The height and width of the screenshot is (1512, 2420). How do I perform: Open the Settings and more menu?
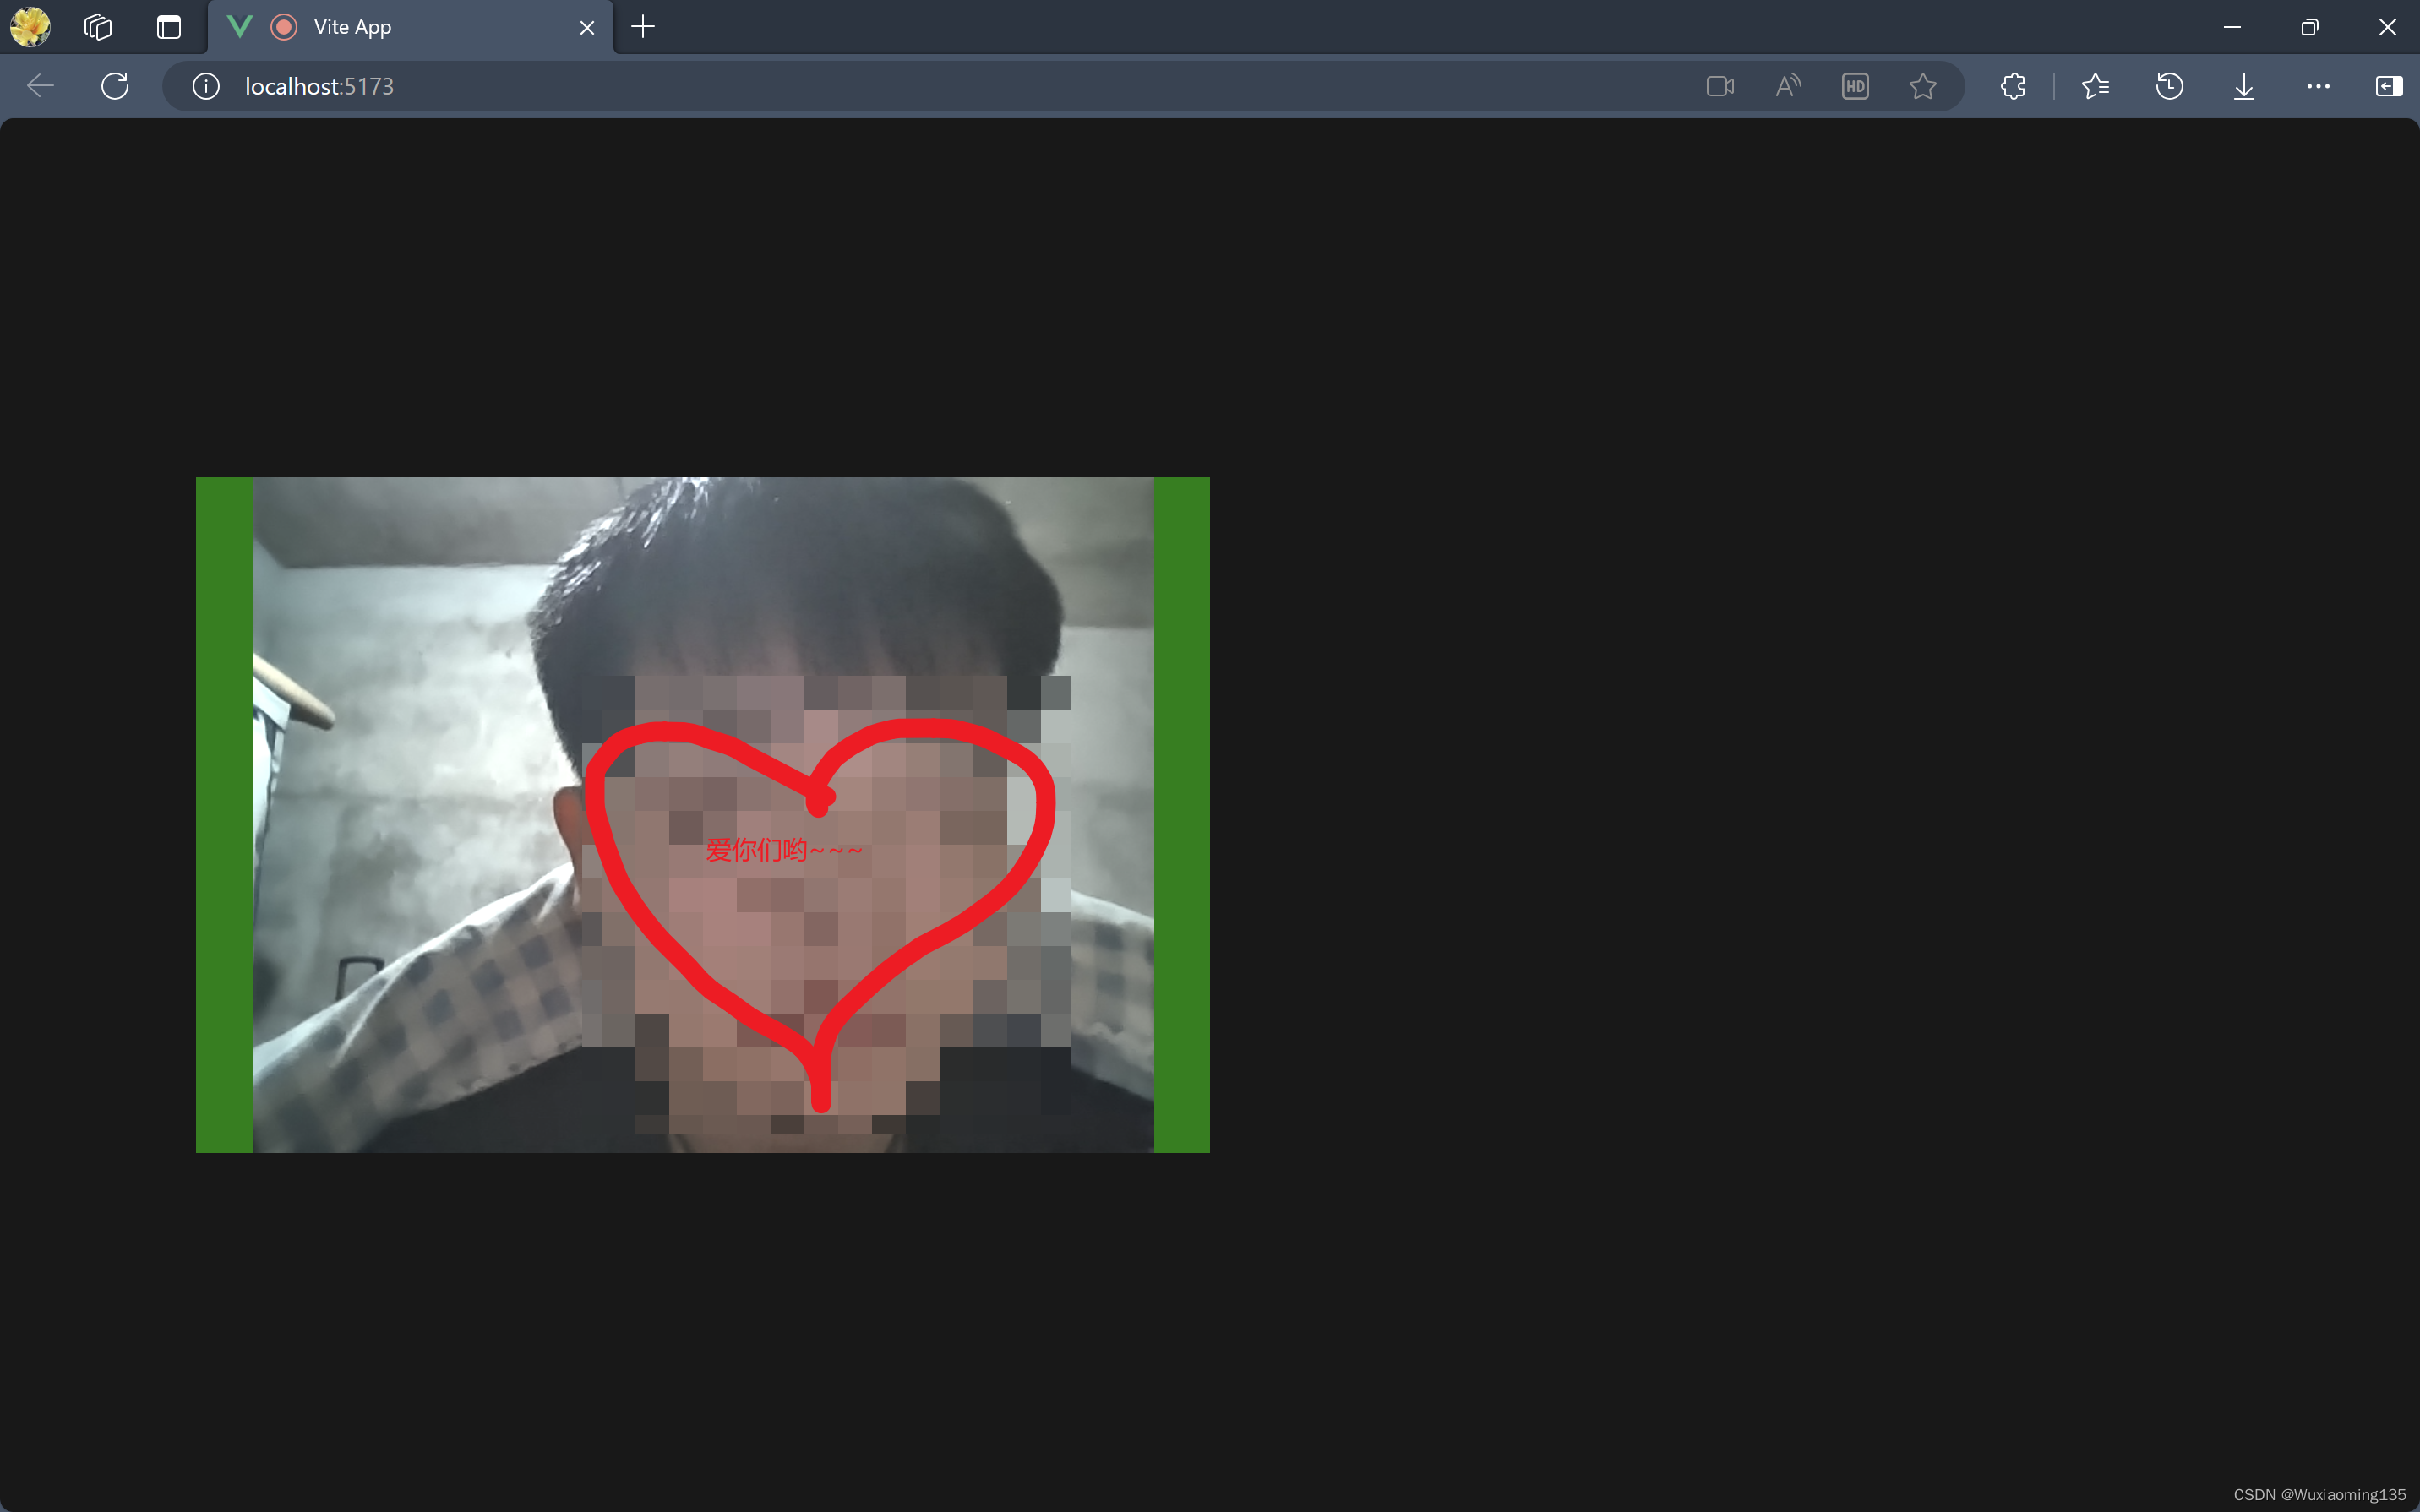[x=2317, y=86]
